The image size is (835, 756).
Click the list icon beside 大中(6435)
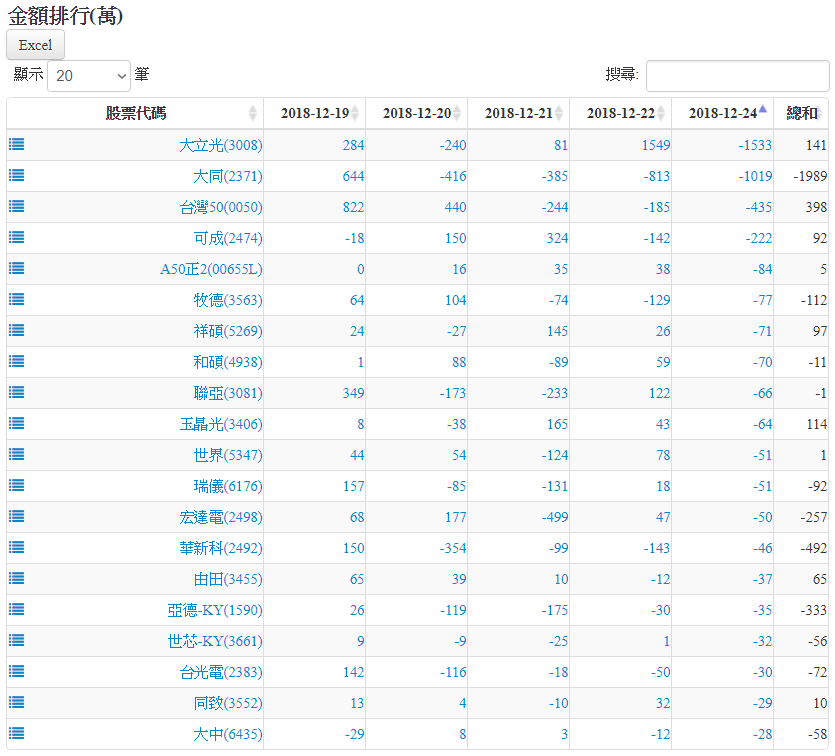[x=16, y=733]
